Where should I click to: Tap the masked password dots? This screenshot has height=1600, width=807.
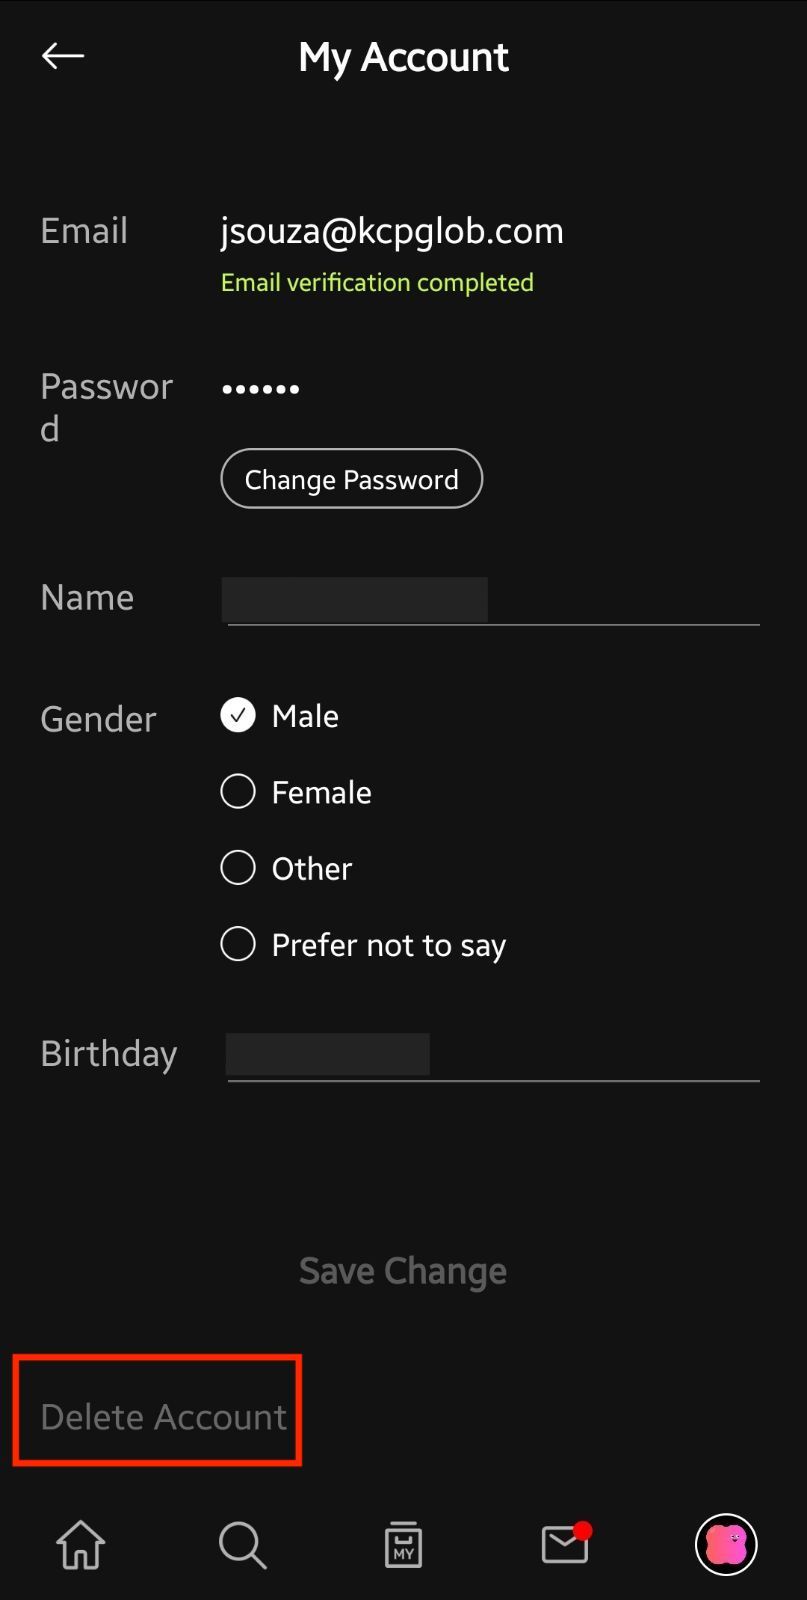click(x=260, y=388)
